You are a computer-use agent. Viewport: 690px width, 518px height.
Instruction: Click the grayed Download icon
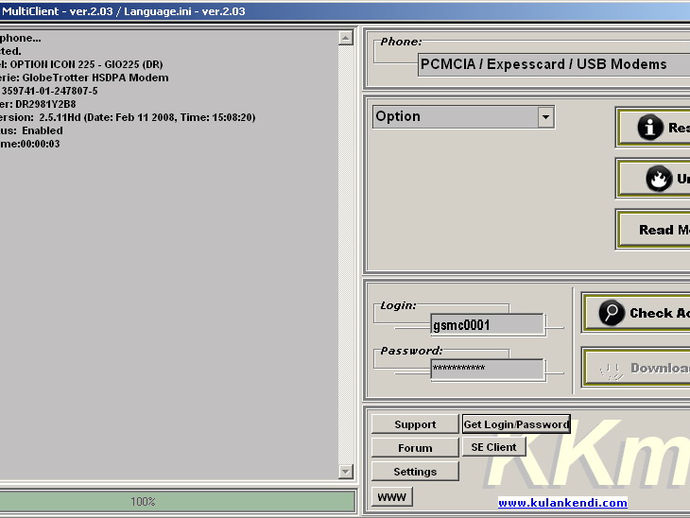[612, 370]
